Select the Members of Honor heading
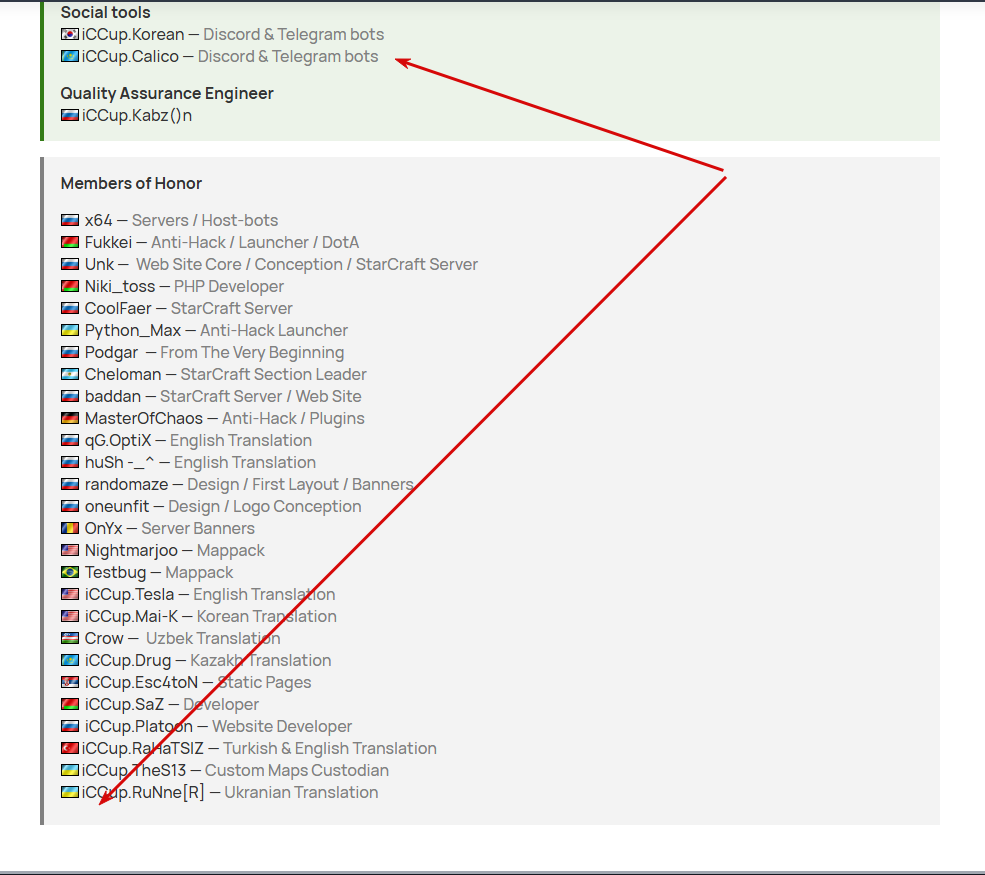 coord(131,183)
